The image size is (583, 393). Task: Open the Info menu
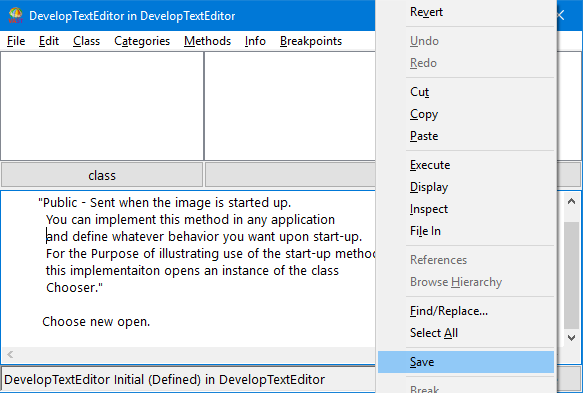tap(255, 41)
